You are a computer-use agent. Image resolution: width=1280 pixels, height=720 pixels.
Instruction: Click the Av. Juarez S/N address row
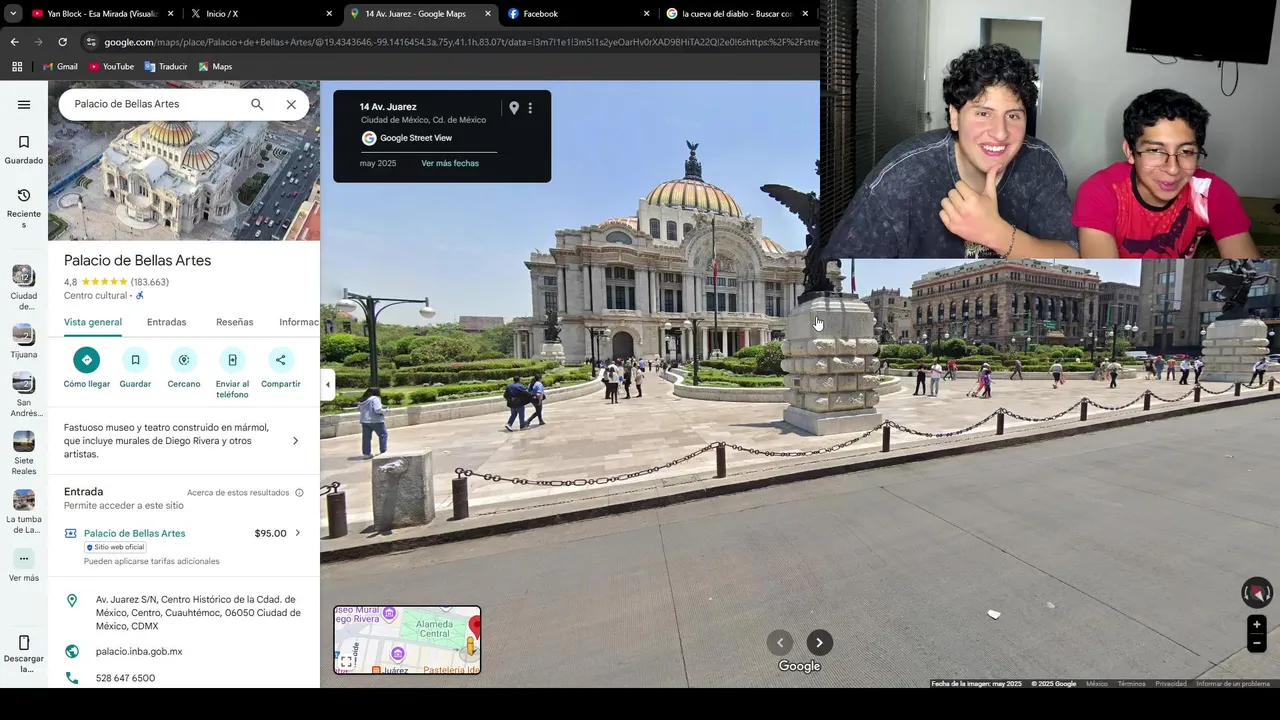click(184, 612)
